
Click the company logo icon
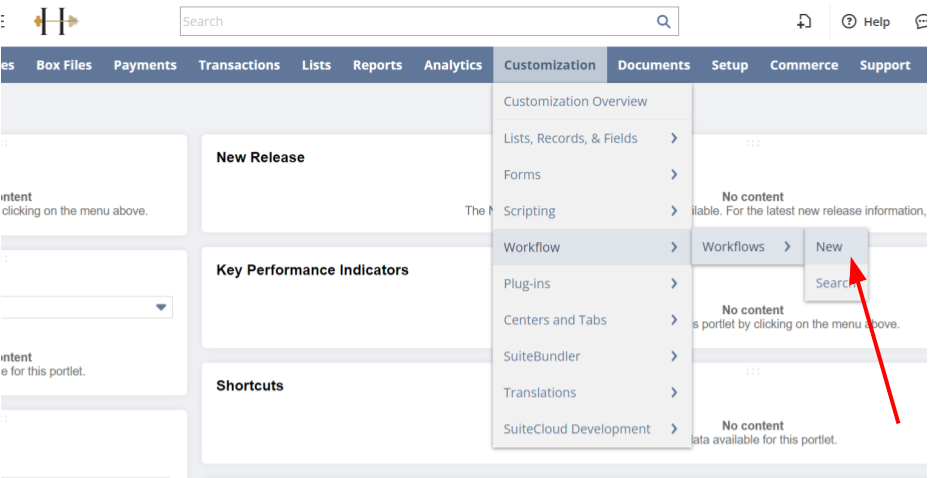(x=55, y=21)
